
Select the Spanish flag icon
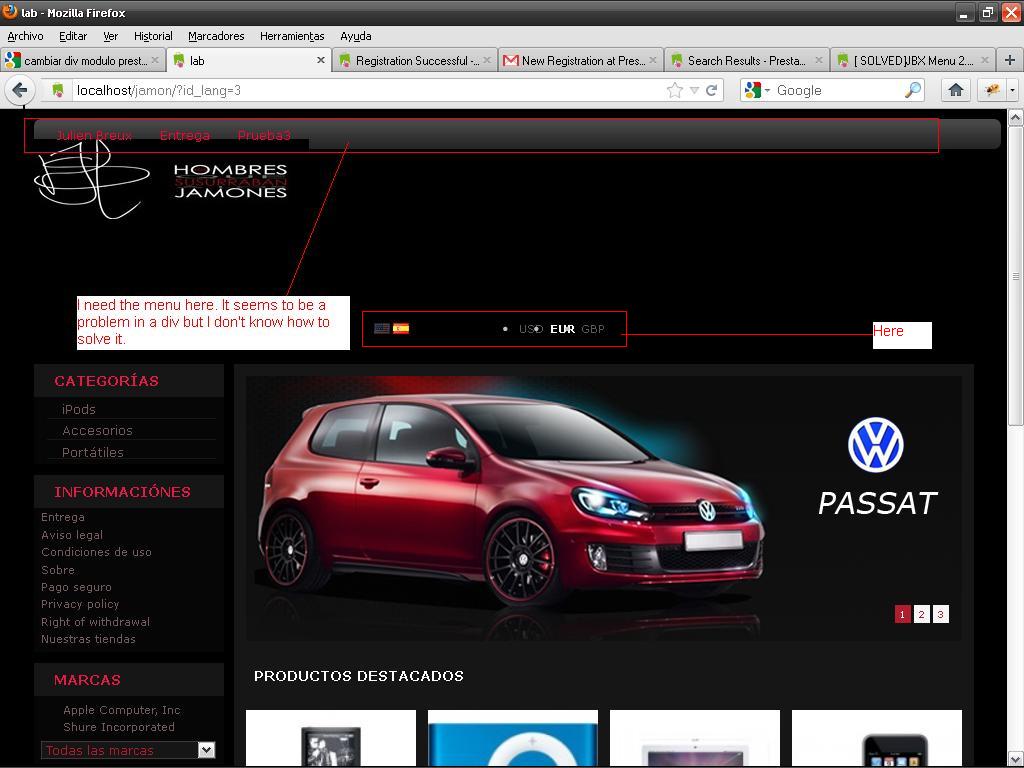pos(401,328)
